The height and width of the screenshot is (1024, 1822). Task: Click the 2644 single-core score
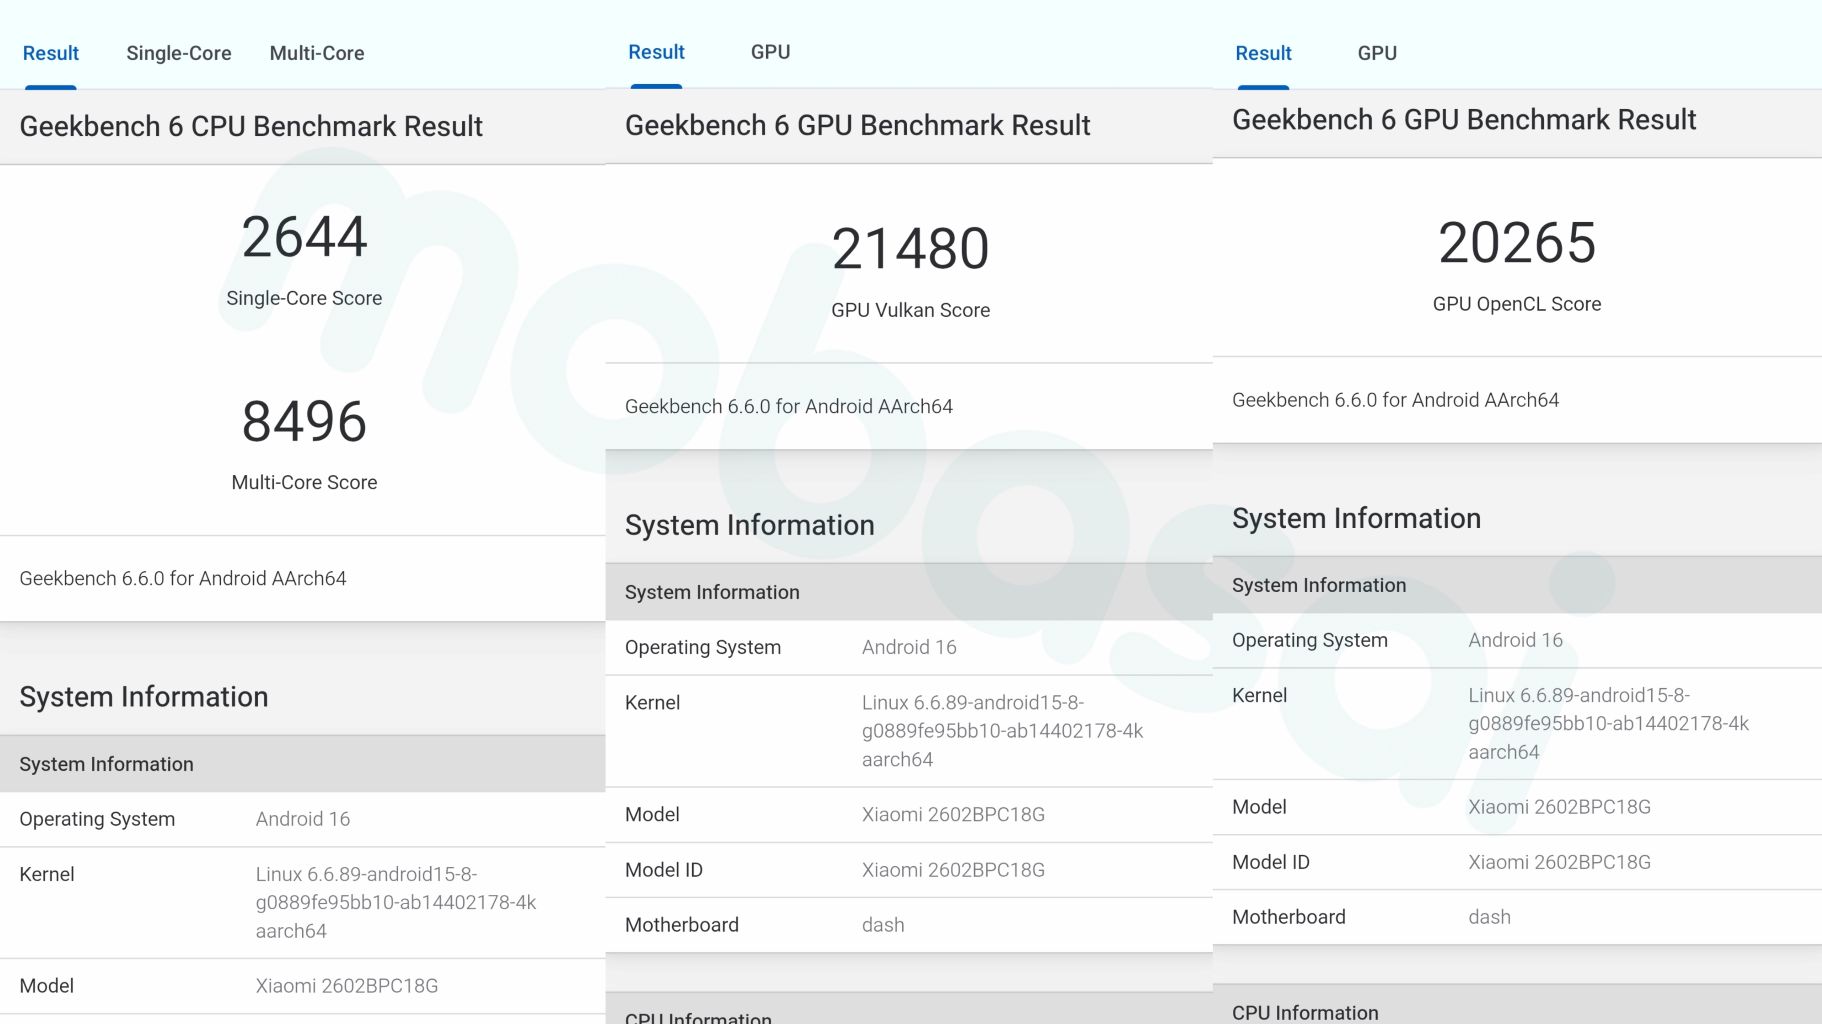(x=304, y=237)
